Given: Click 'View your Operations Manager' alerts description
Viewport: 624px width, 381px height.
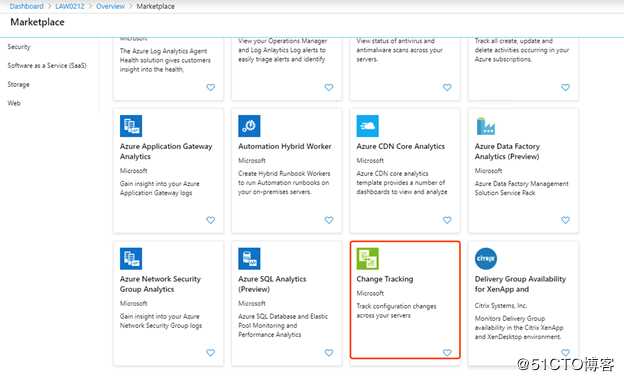Looking at the screenshot, I should click(x=283, y=50).
